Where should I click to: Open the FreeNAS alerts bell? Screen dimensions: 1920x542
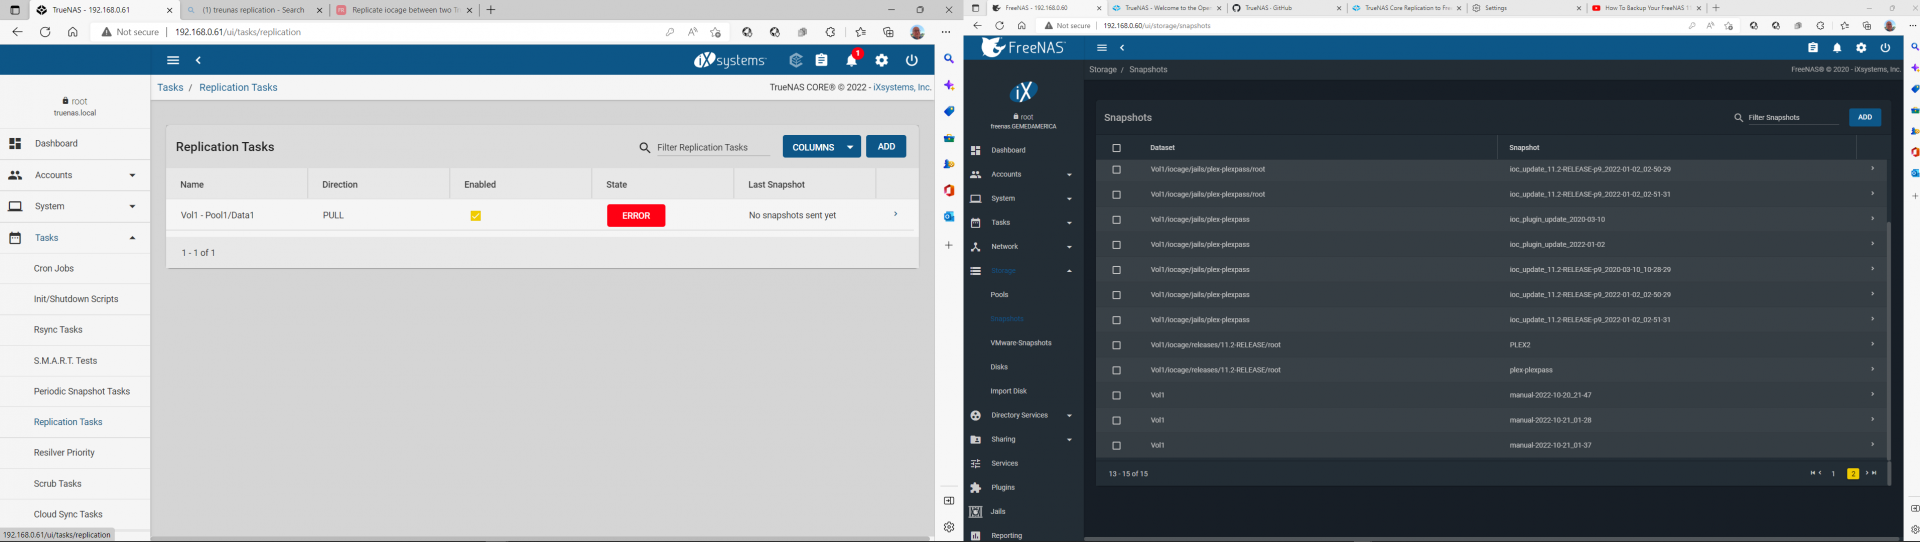(1837, 48)
